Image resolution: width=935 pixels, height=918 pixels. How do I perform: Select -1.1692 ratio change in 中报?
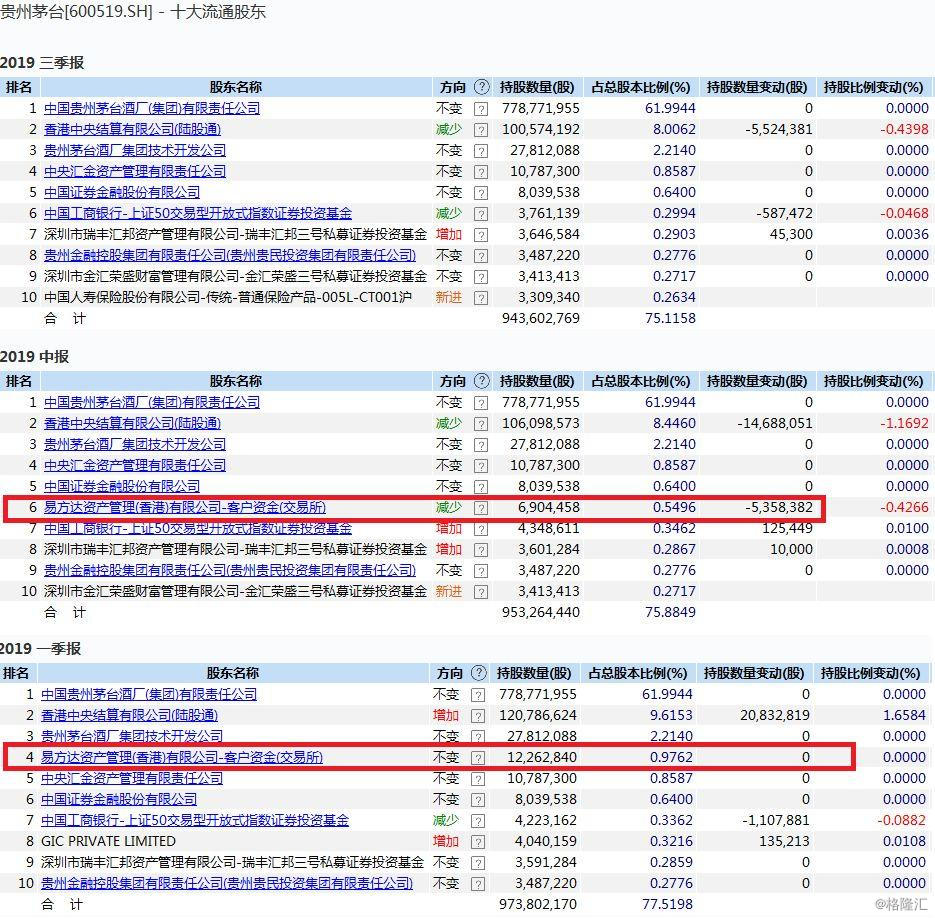905,424
